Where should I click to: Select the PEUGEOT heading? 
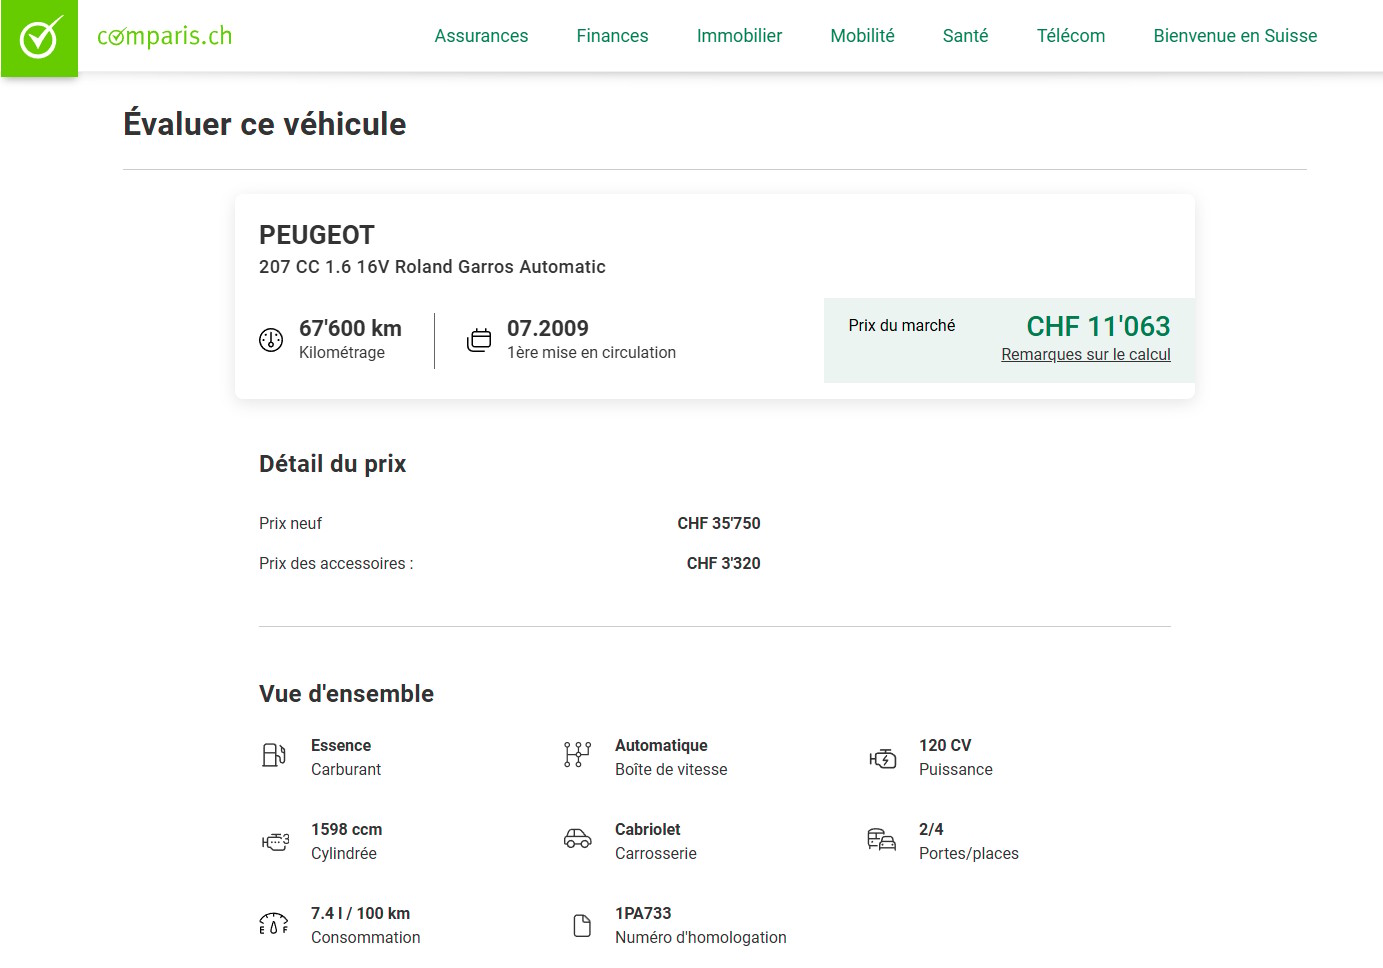[x=317, y=235]
